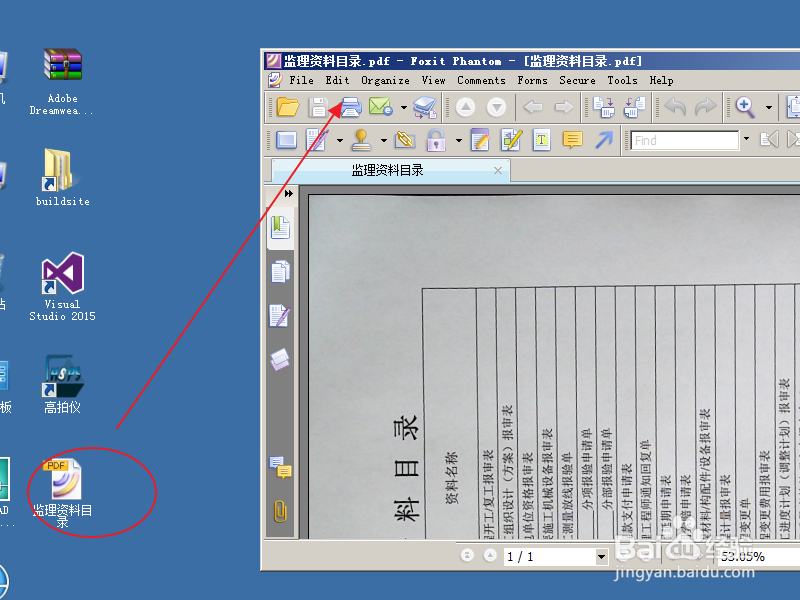Select the edit document pencil tool
Viewport: 800px width, 600px height.
(x=317, y=140)
